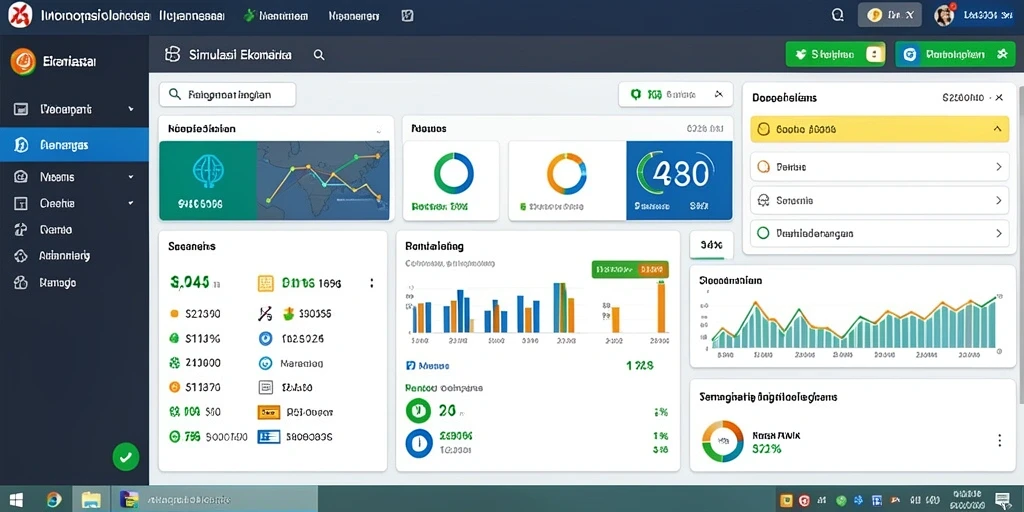
Task: Toggle green check circle at the sidebar bottom
Action: (x=125, y=457)
